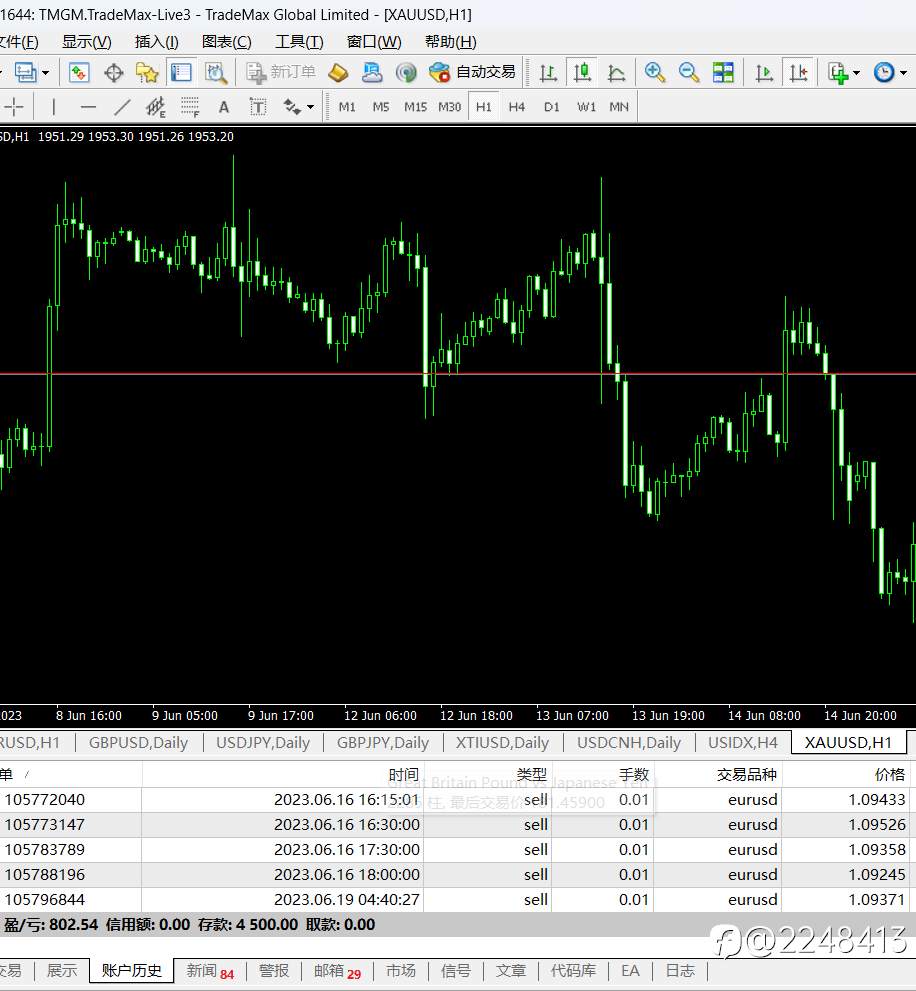The height and width of the screenshot is (991, 916).
Task: Open the Data Window crosshair-circle icon
Action: click(114, 73)
